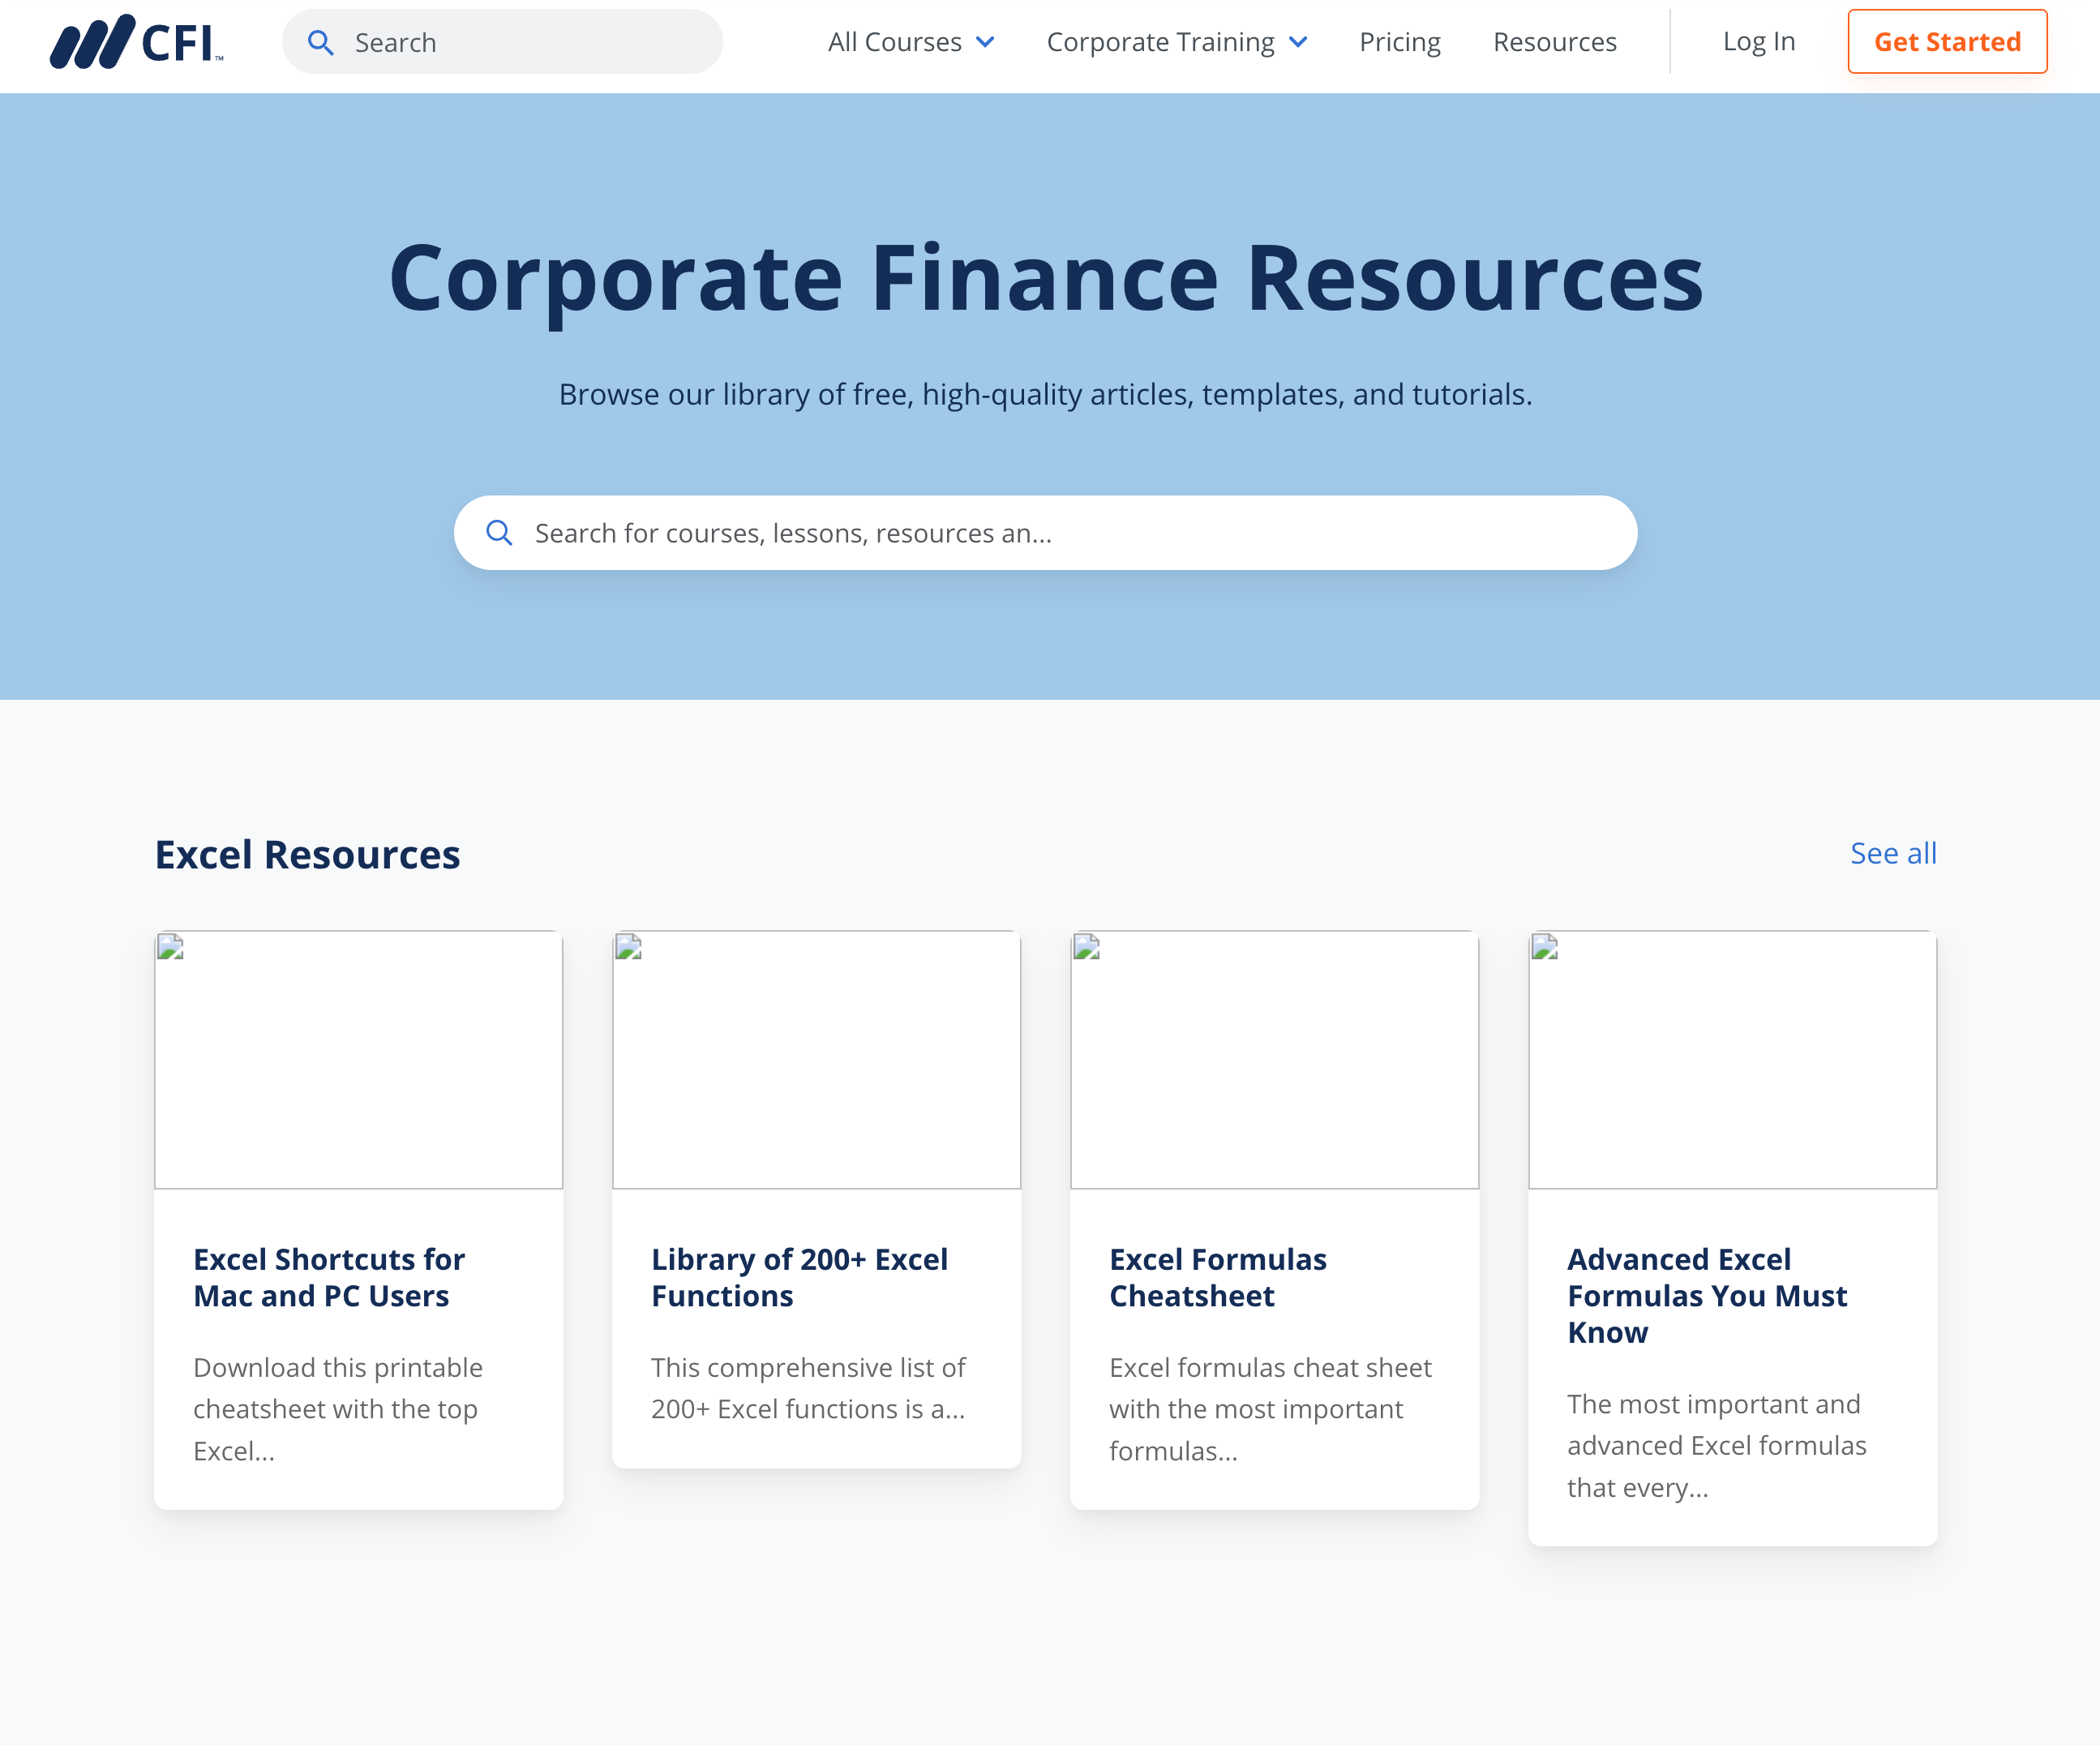Select Excel Shortcuts for Mac resource card
The height and width of the screenshot is (1745, 2100).
pyautogui.click(x=358, y=1220)
